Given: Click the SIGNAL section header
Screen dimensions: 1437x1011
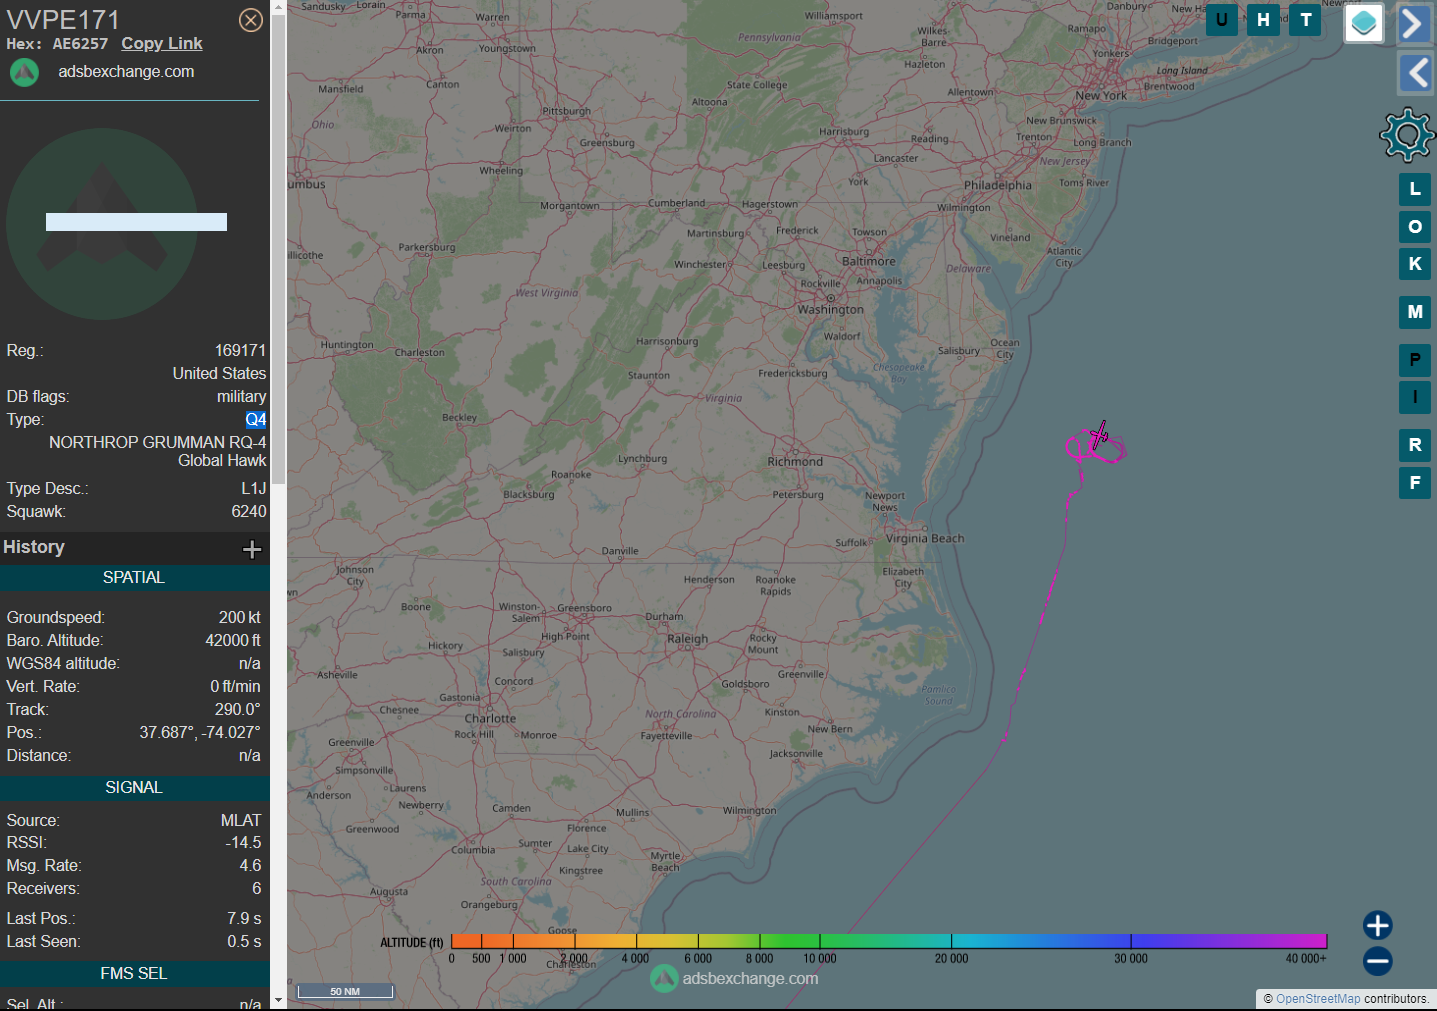Looking at the screenshot, I should (x=134, y=788).
